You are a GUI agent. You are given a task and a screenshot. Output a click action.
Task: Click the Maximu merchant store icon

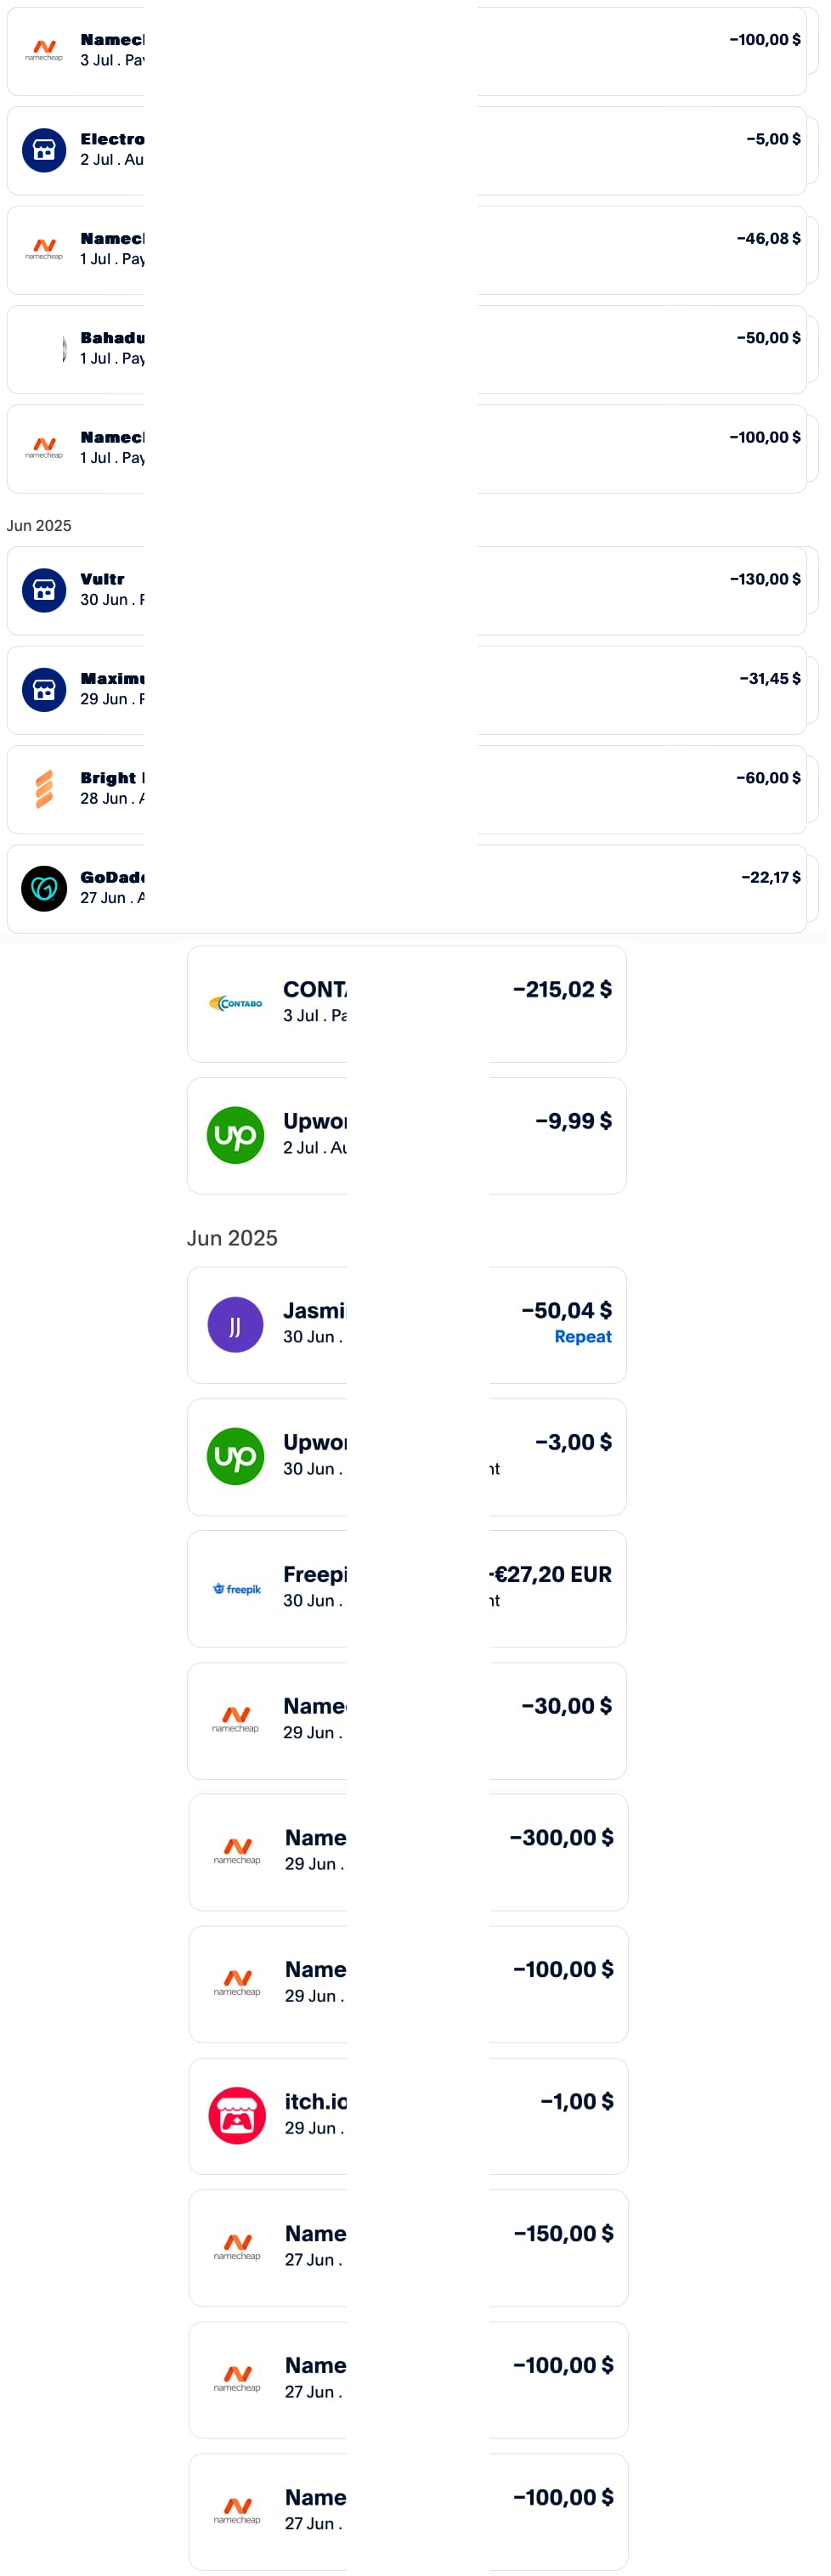pyautogui.click(x=44, y=689)
